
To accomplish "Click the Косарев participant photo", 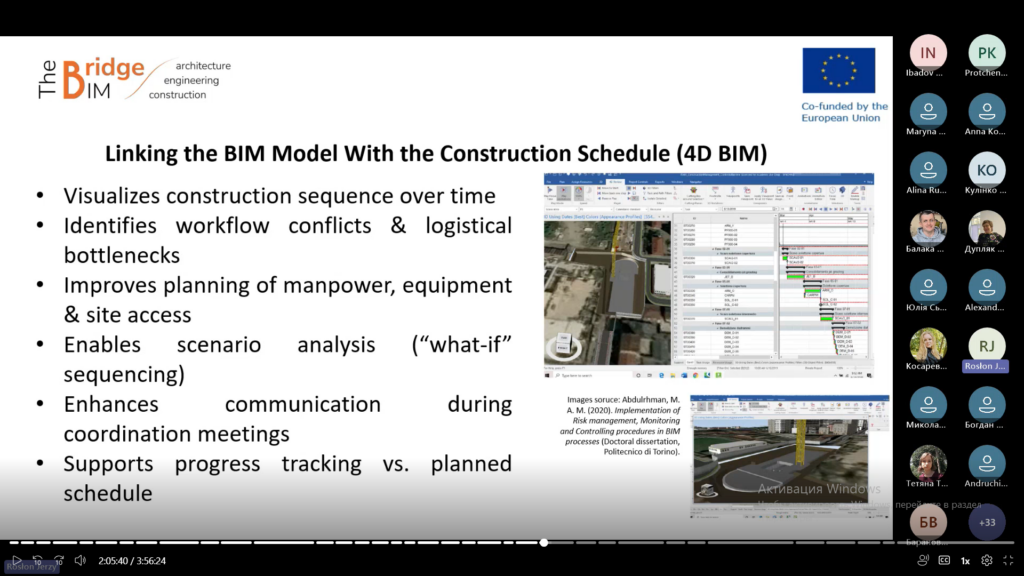I will pos(928,346).
